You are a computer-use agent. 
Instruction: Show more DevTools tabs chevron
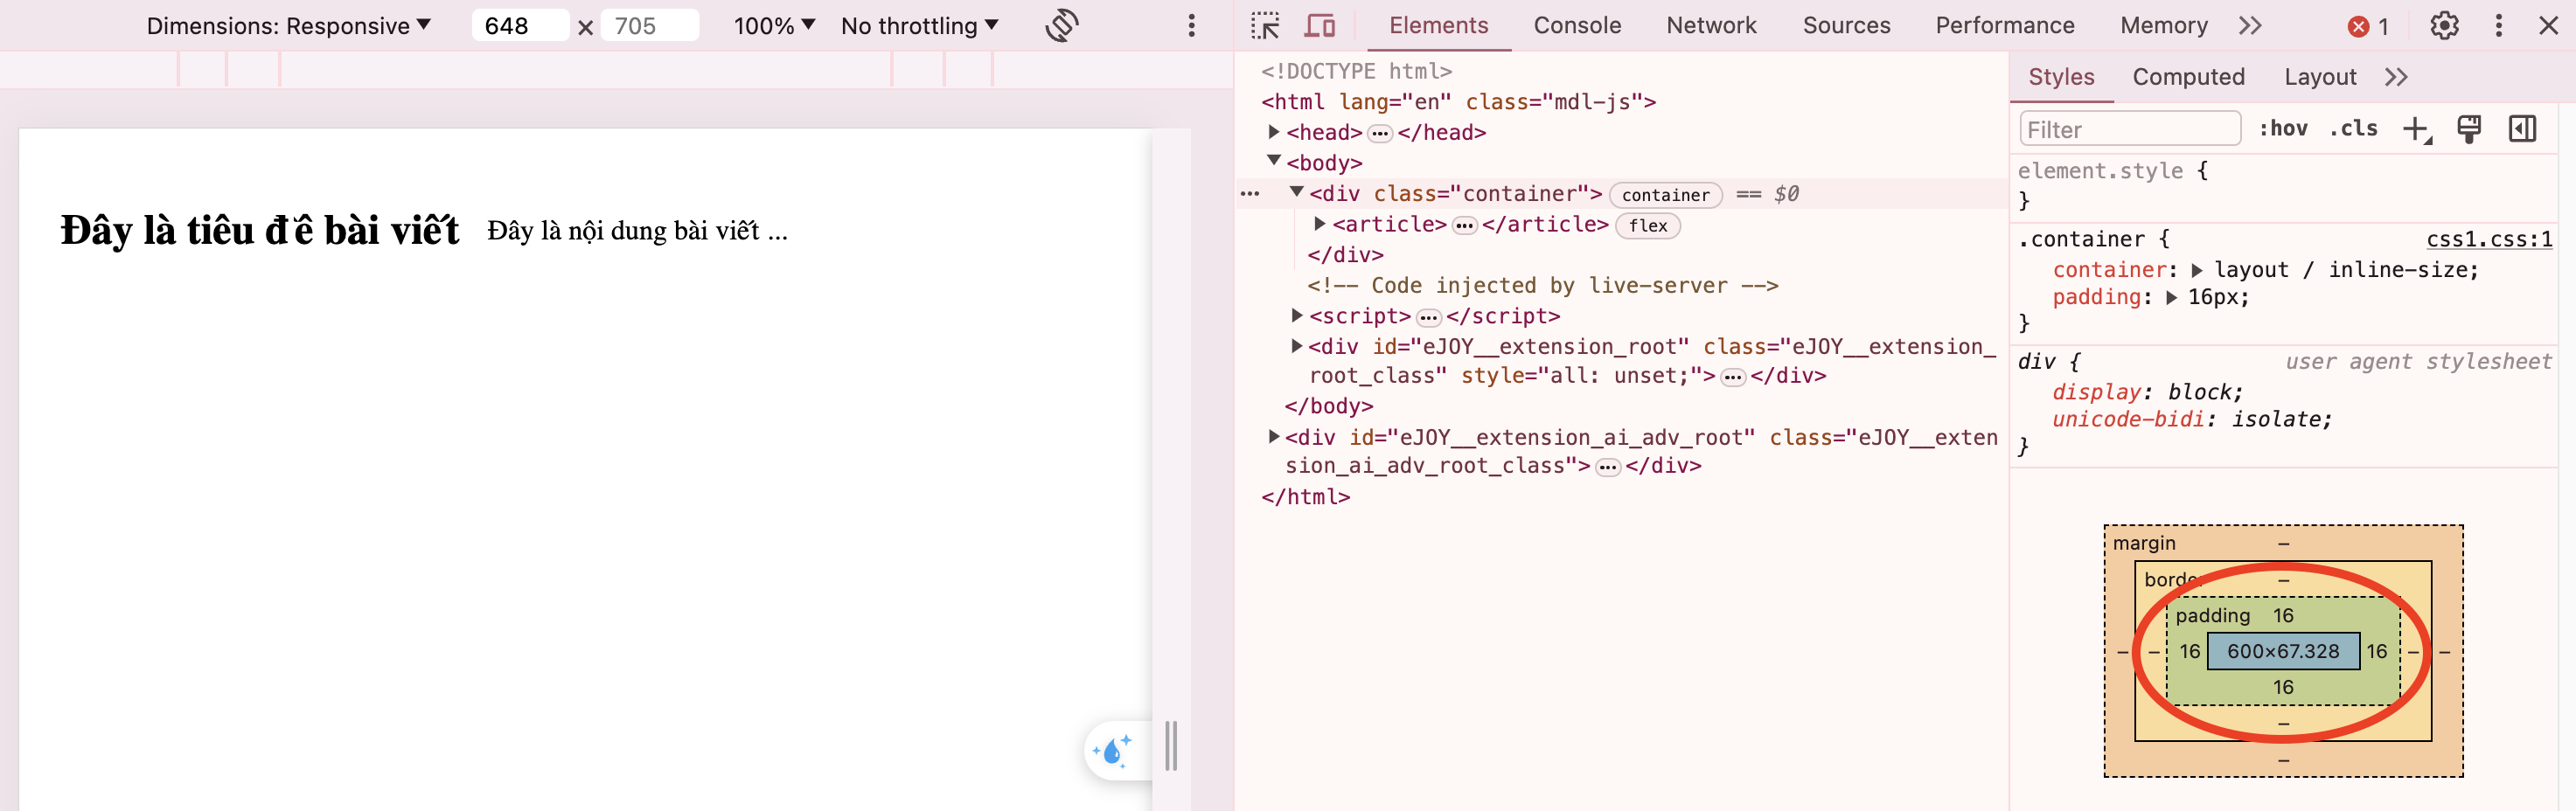pos(2250,26)
